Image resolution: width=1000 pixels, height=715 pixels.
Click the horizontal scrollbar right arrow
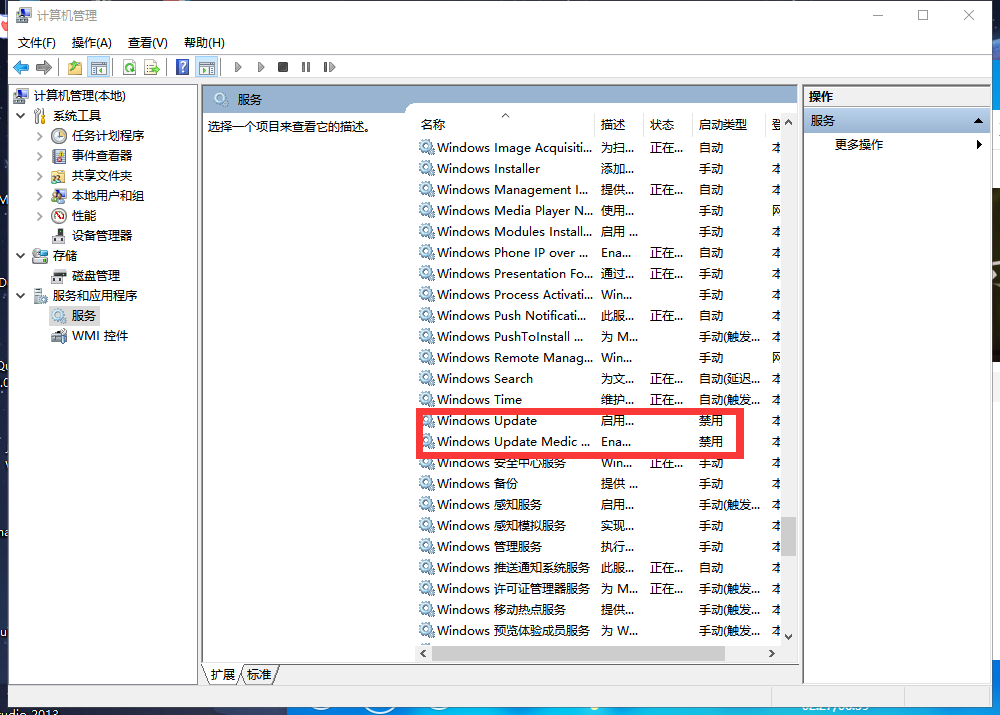point(772,654)
